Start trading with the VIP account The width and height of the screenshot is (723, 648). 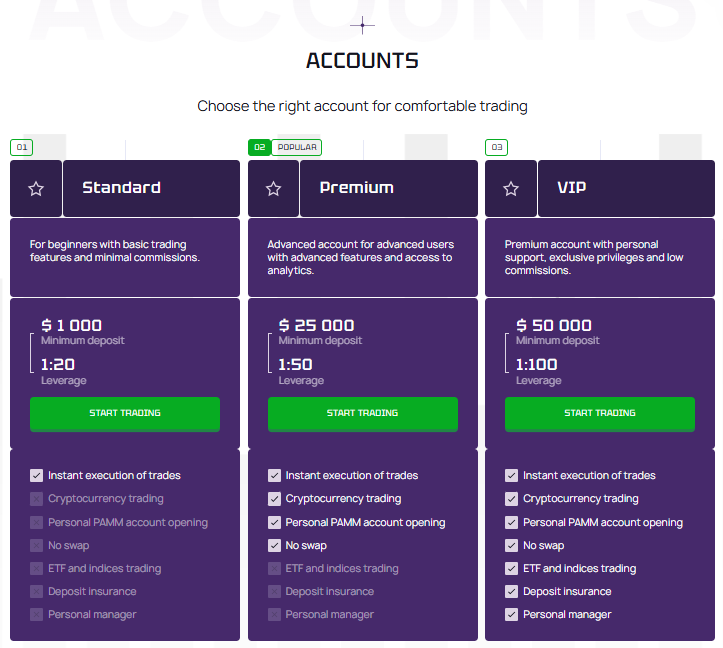pyautogui.click(x=600, y=413)
